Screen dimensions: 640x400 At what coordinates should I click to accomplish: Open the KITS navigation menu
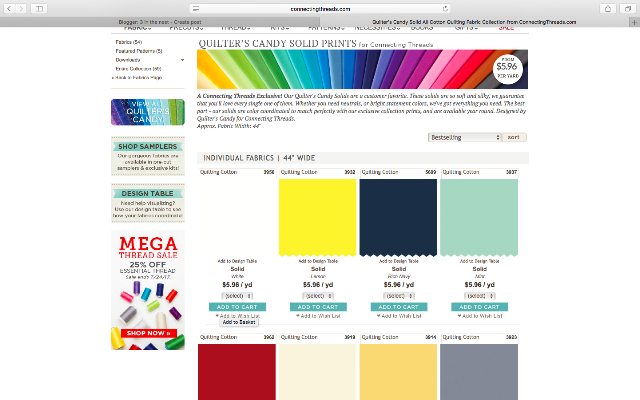[280, 28]
